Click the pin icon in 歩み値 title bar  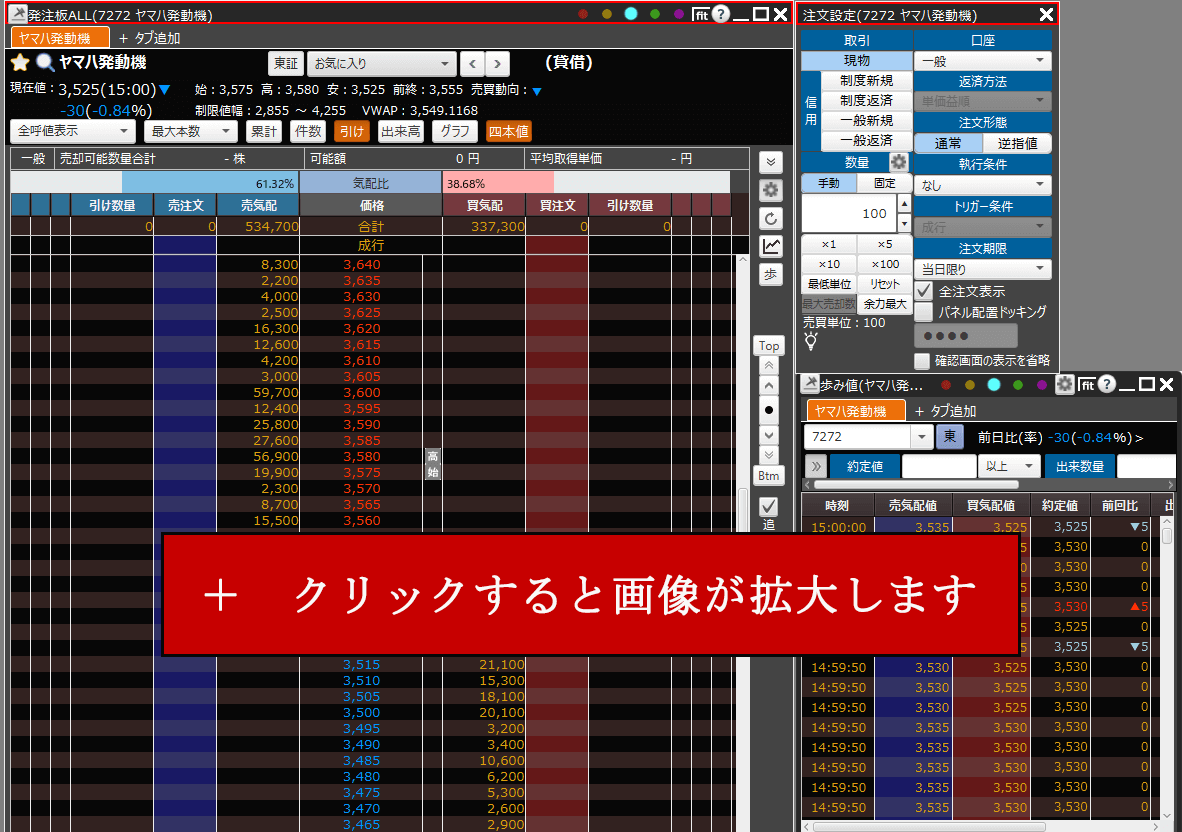click(x=810, y=384)
